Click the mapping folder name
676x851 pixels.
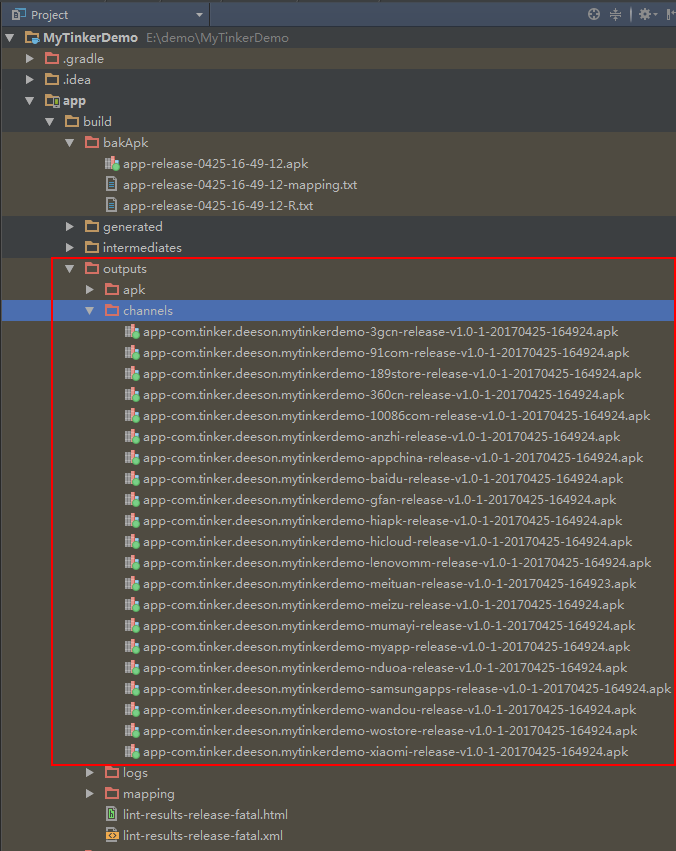[149, 794]
